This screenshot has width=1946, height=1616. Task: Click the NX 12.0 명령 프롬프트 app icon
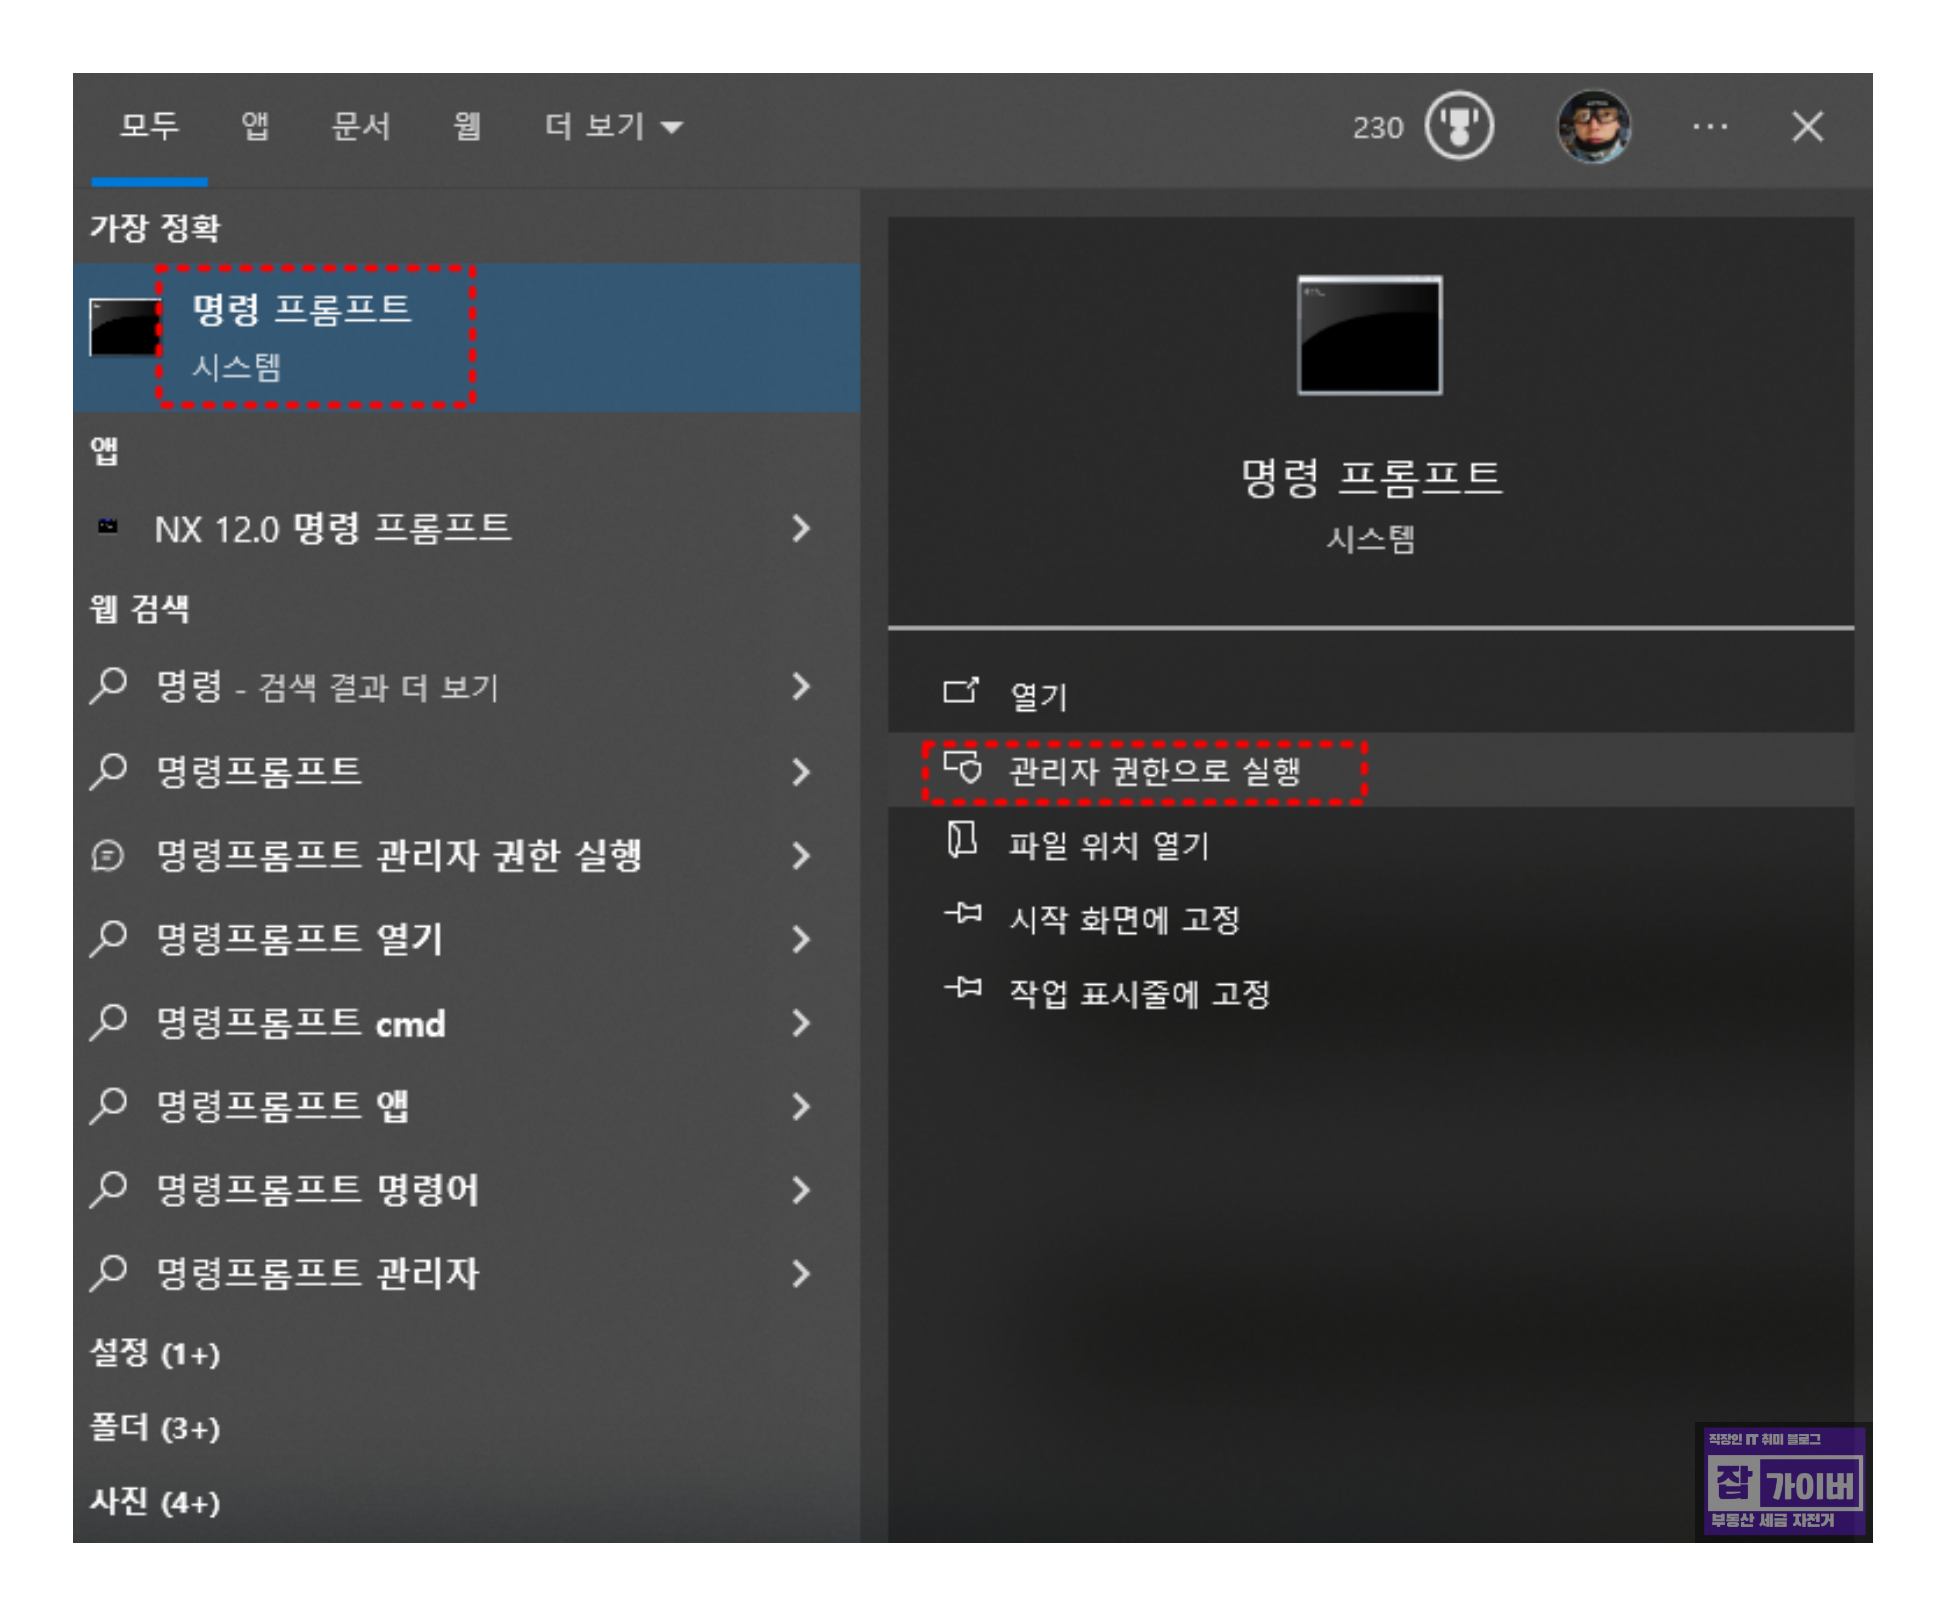click(x=107, y=526)
